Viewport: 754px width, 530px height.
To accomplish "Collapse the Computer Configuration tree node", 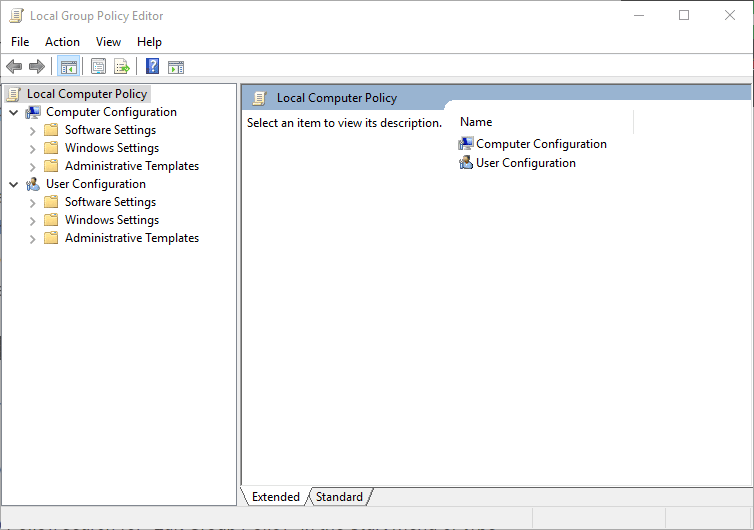I will [x=14, y=113].
